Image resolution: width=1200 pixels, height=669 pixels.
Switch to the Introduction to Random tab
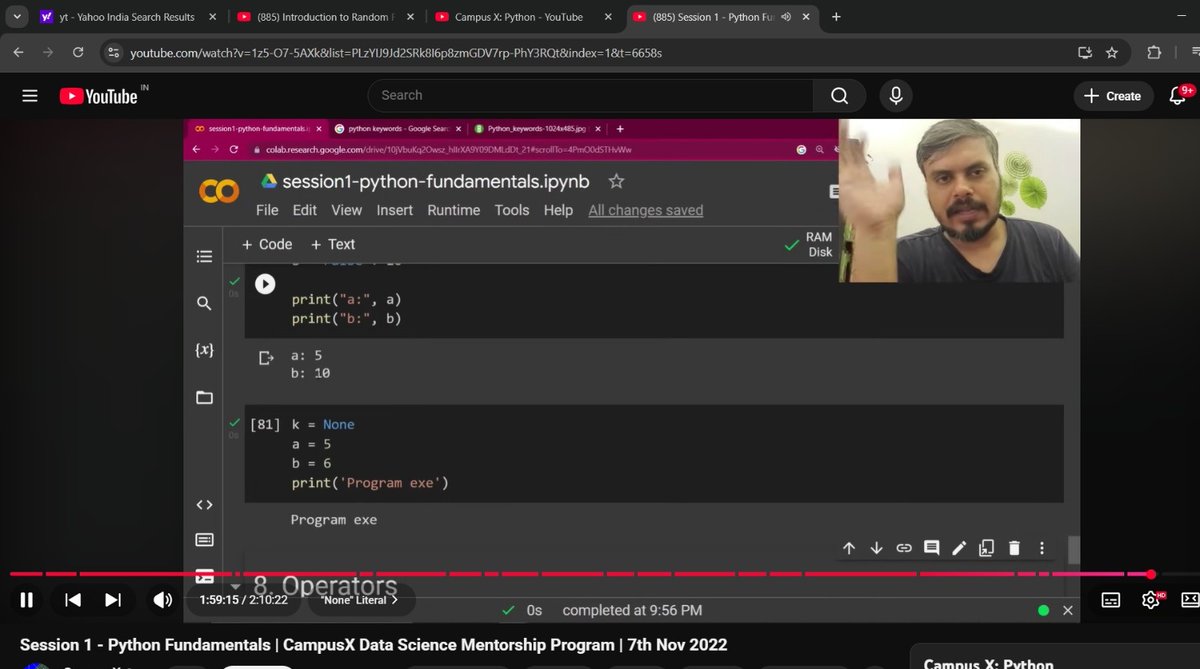(325, 17)
